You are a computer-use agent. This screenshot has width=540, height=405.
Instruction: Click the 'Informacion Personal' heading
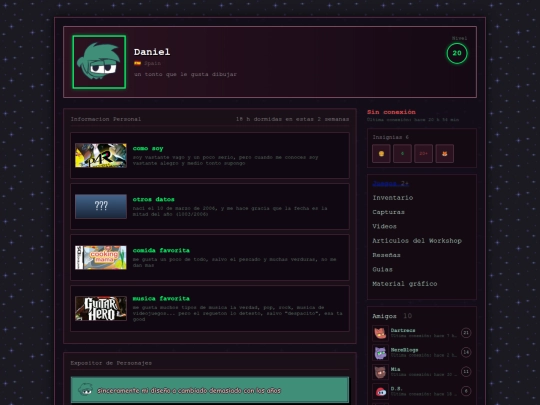[x=106, y=119]
